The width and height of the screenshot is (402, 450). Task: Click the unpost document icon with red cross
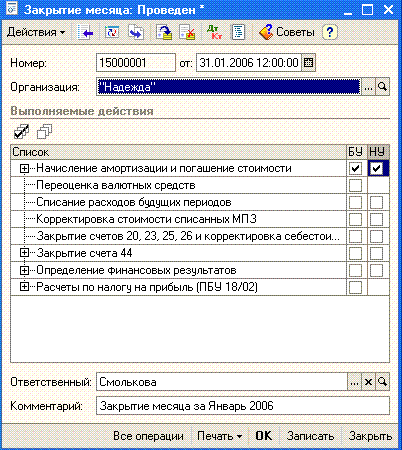pyautogui.click(x=187, y=32)
